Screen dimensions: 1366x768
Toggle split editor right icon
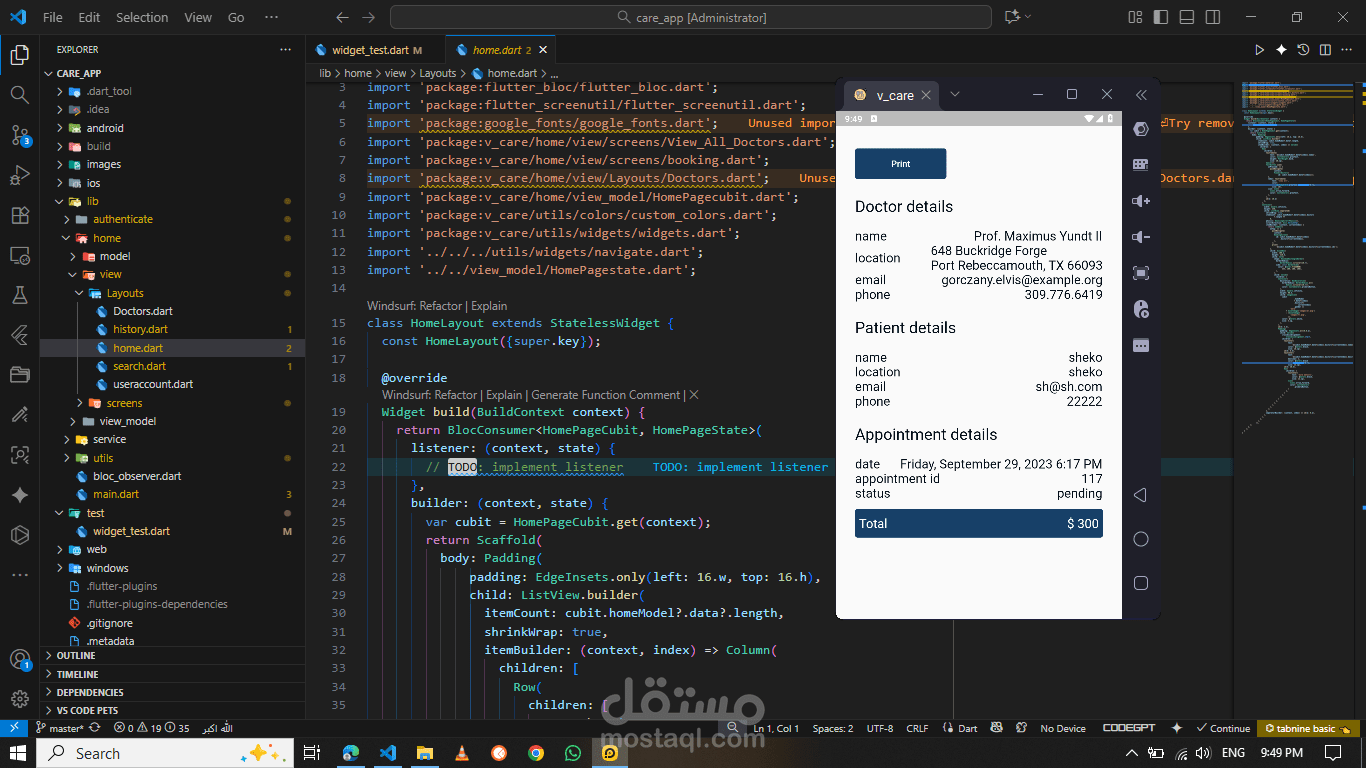coord(1325,49)
